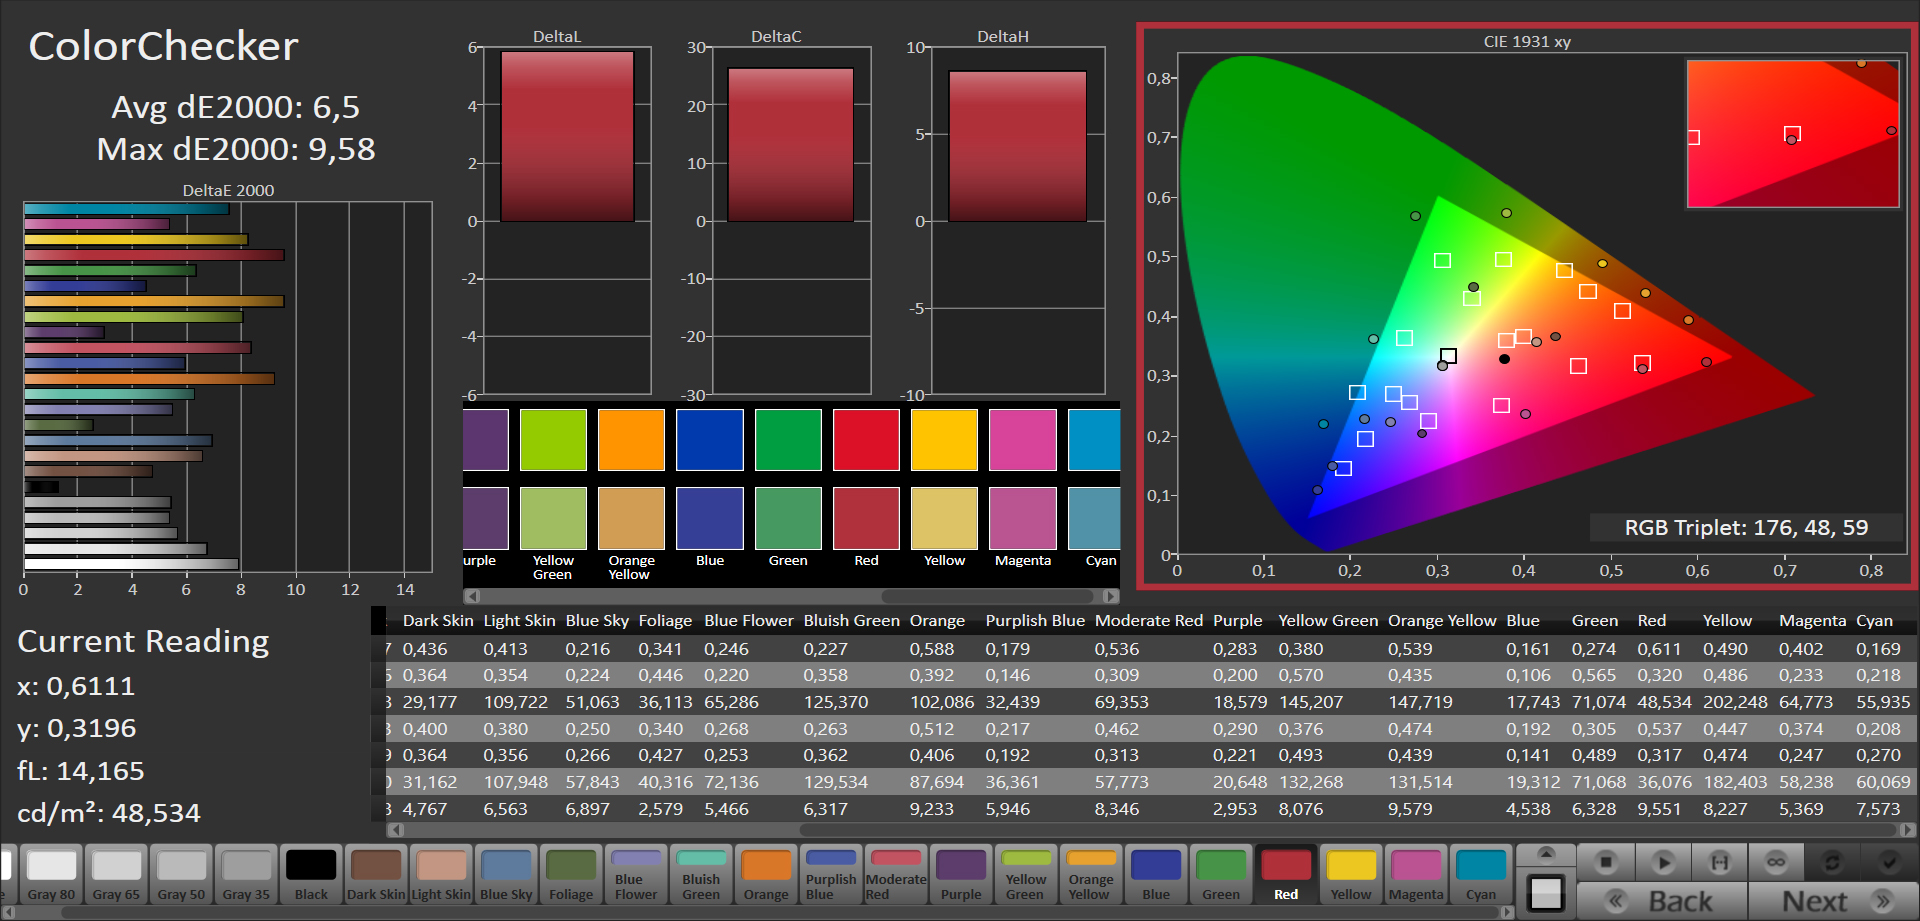
Task: Click the checkmark icon in the toolbar
Action: click(1889, 862)
